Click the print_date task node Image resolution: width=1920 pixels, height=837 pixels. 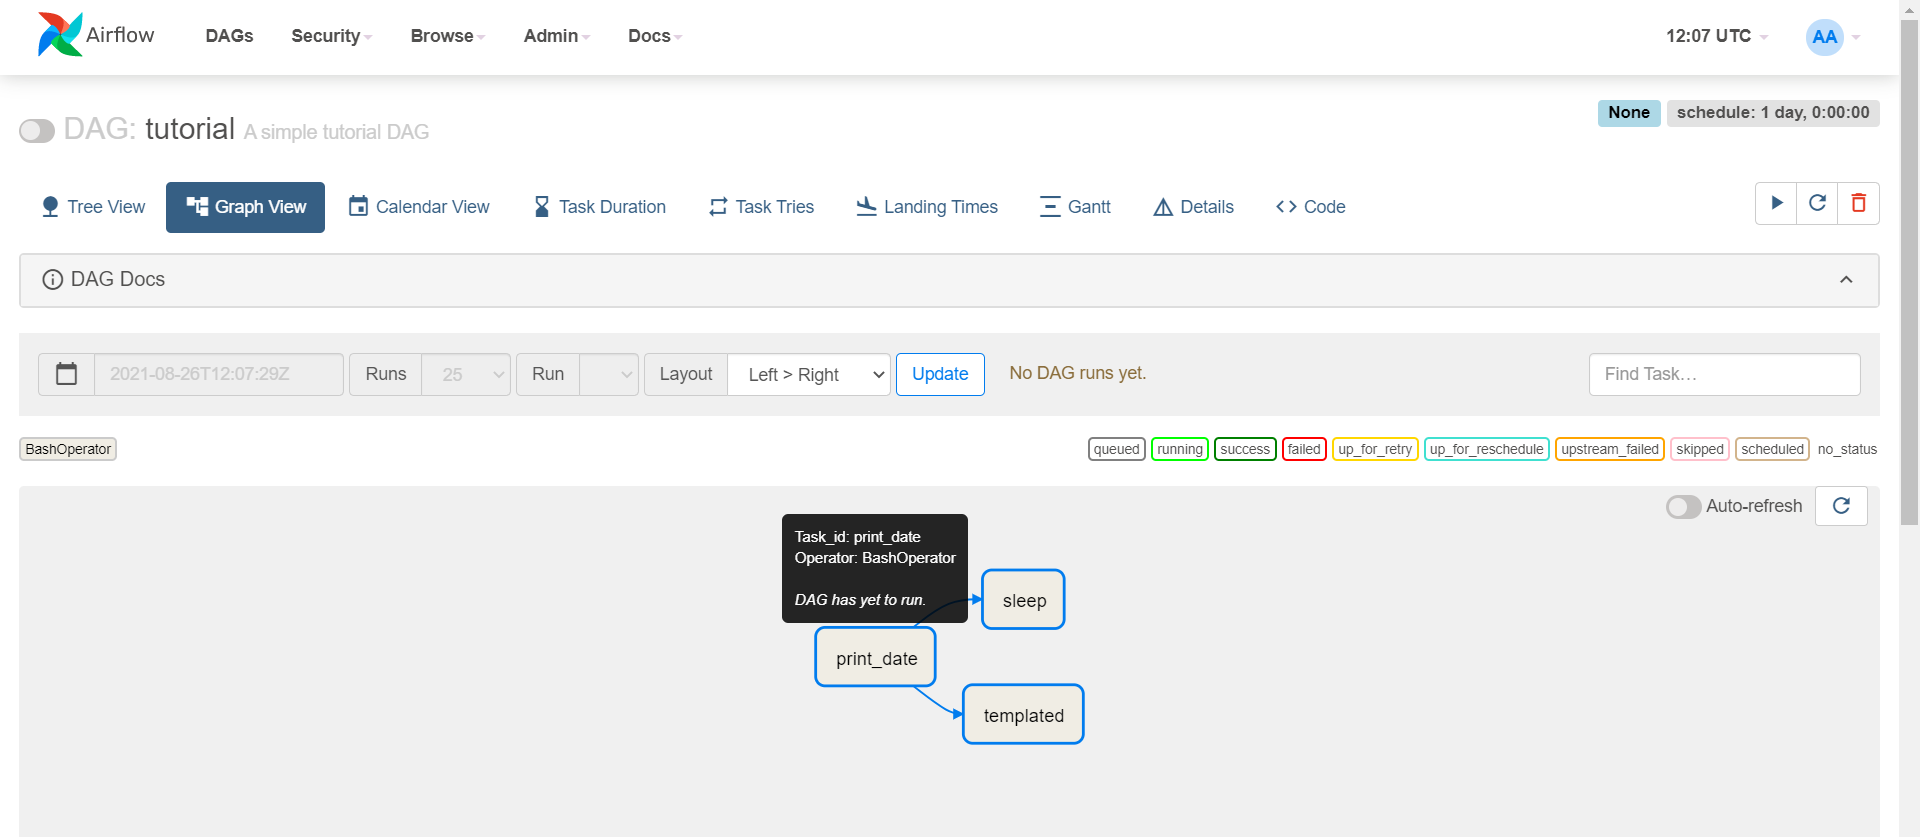point(876,658)
